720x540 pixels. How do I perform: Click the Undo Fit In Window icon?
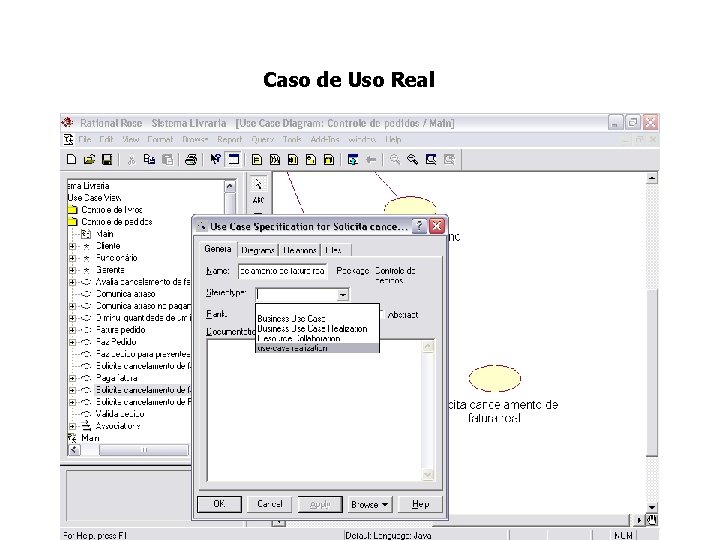(x=449, y=159)
